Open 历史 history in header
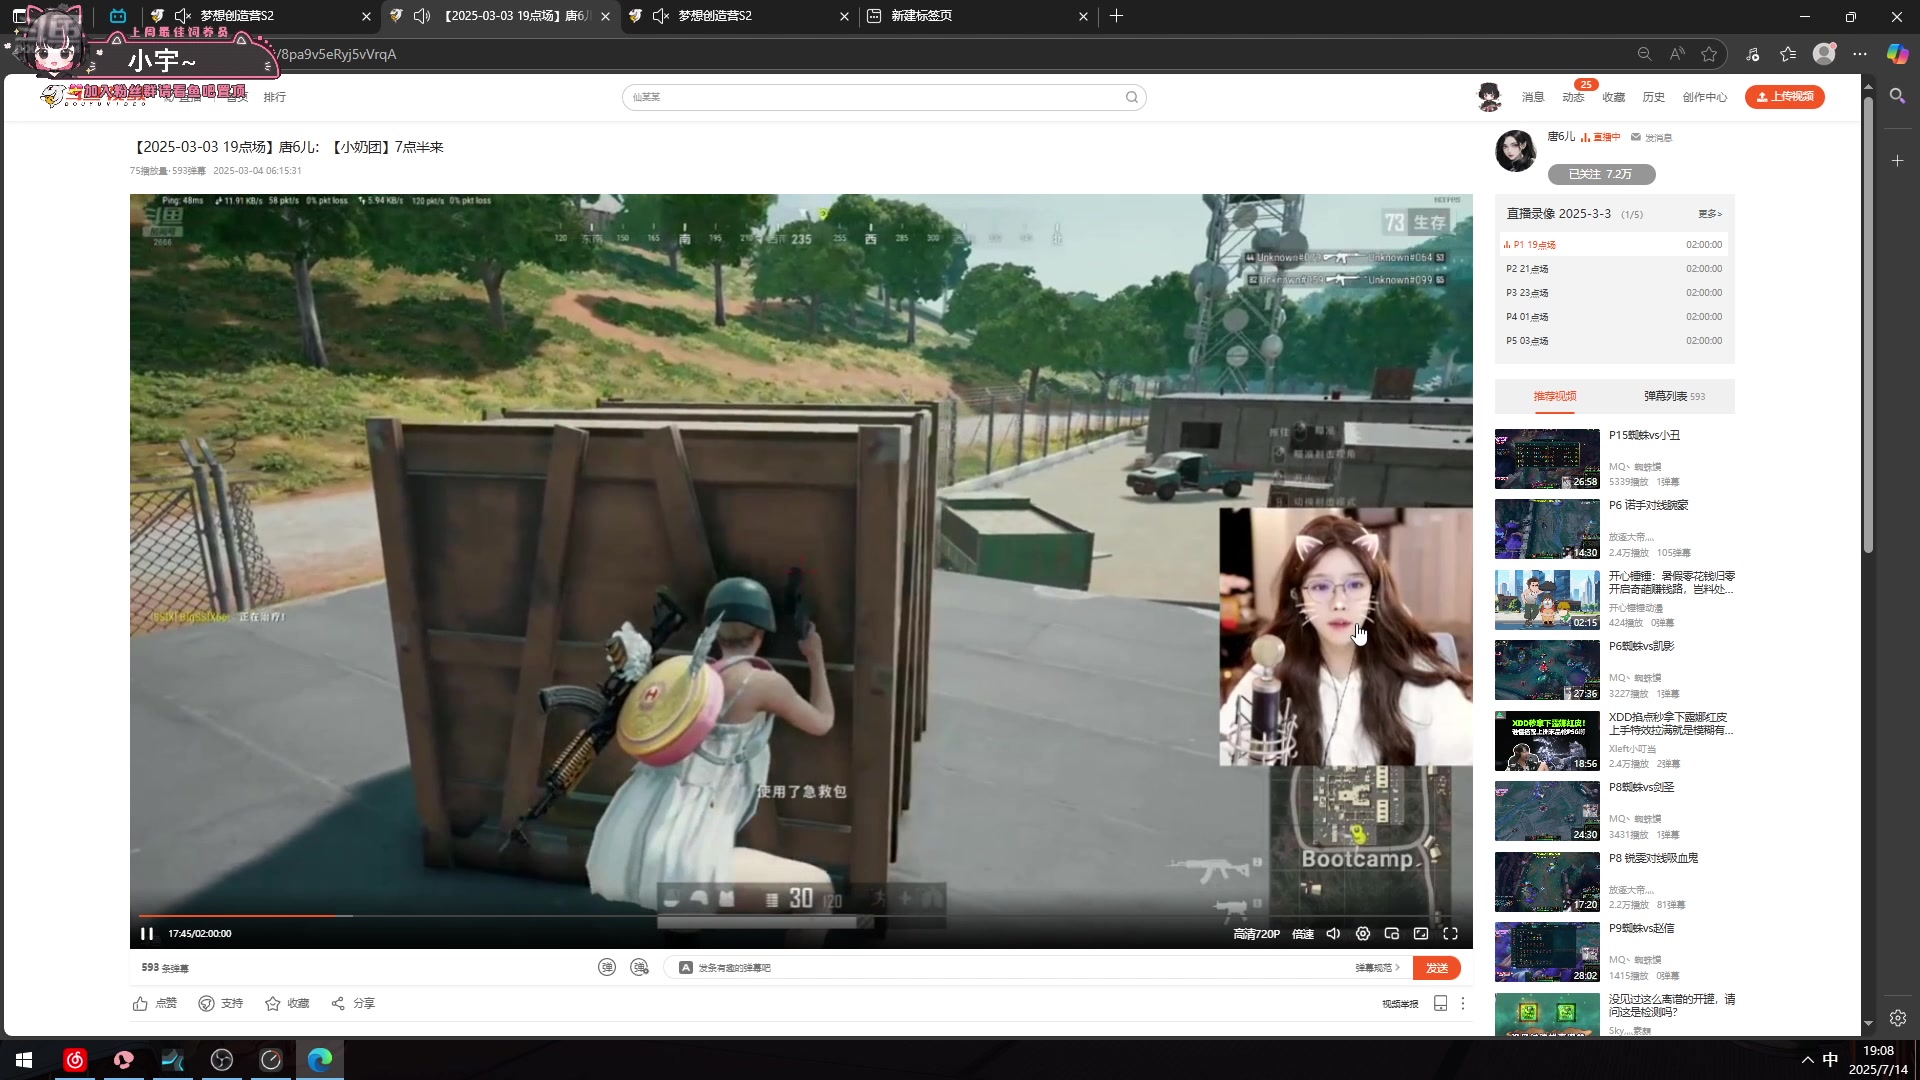The image size is (1920, 1080). click(x=1654, y=97)
